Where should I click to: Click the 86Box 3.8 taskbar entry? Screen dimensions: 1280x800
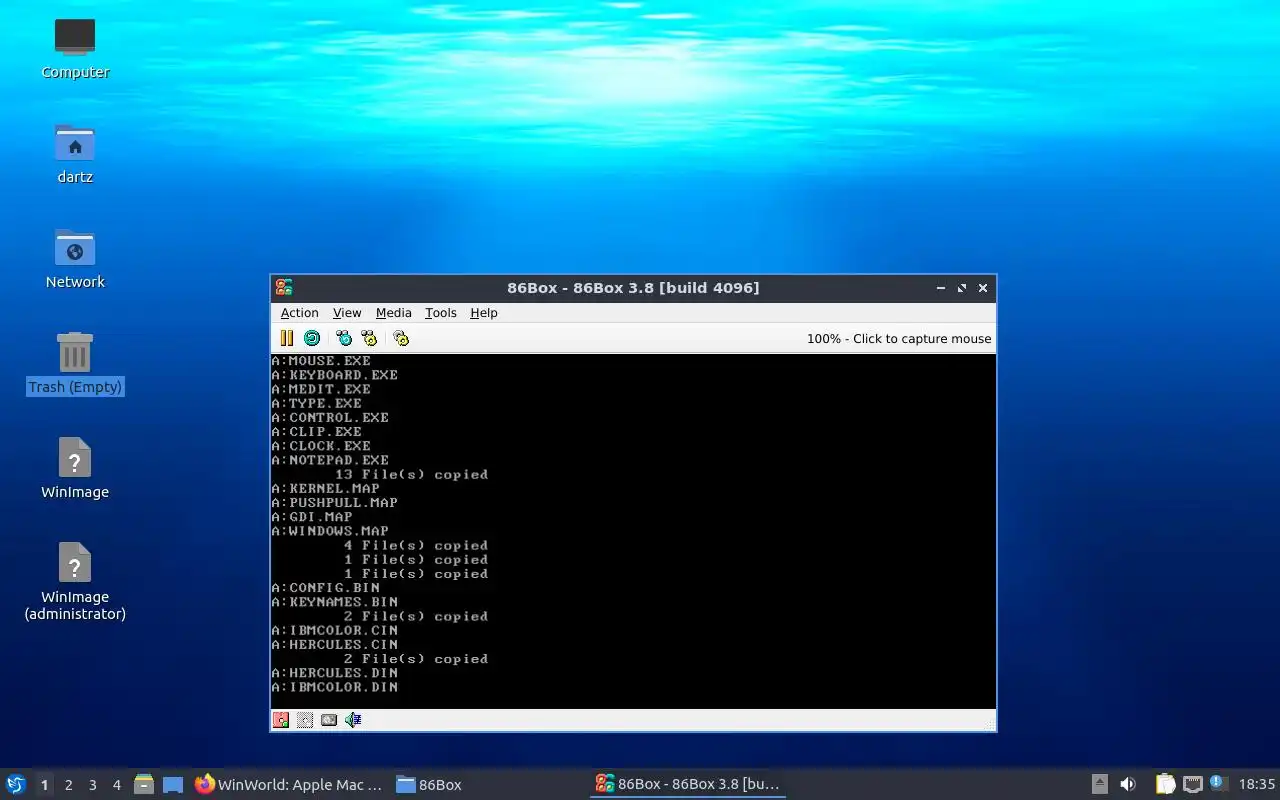point(687,785)
